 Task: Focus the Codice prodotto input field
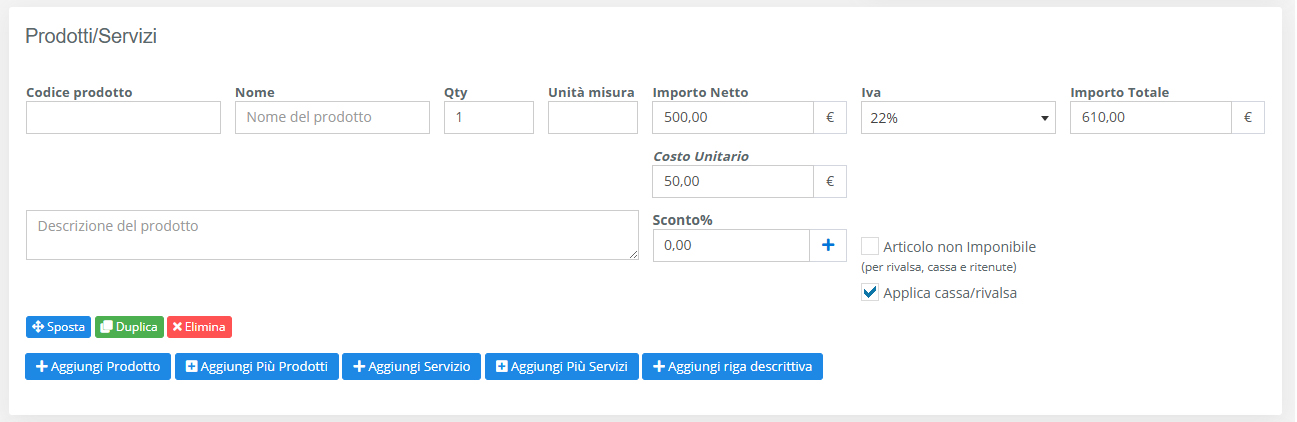coord(123,118)
